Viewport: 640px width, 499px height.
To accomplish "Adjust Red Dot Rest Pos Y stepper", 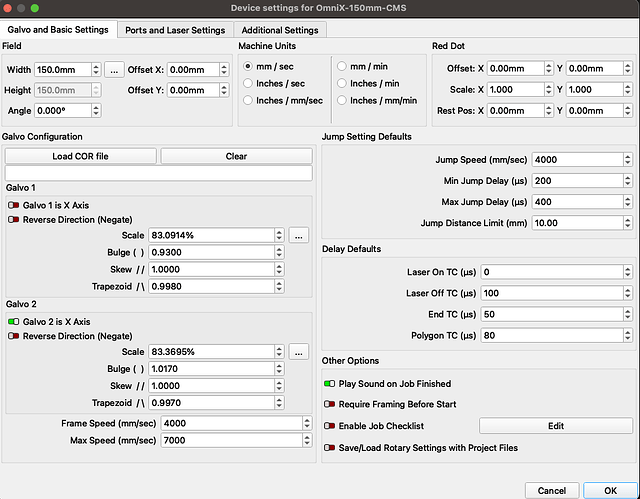I will click(628, 111).
